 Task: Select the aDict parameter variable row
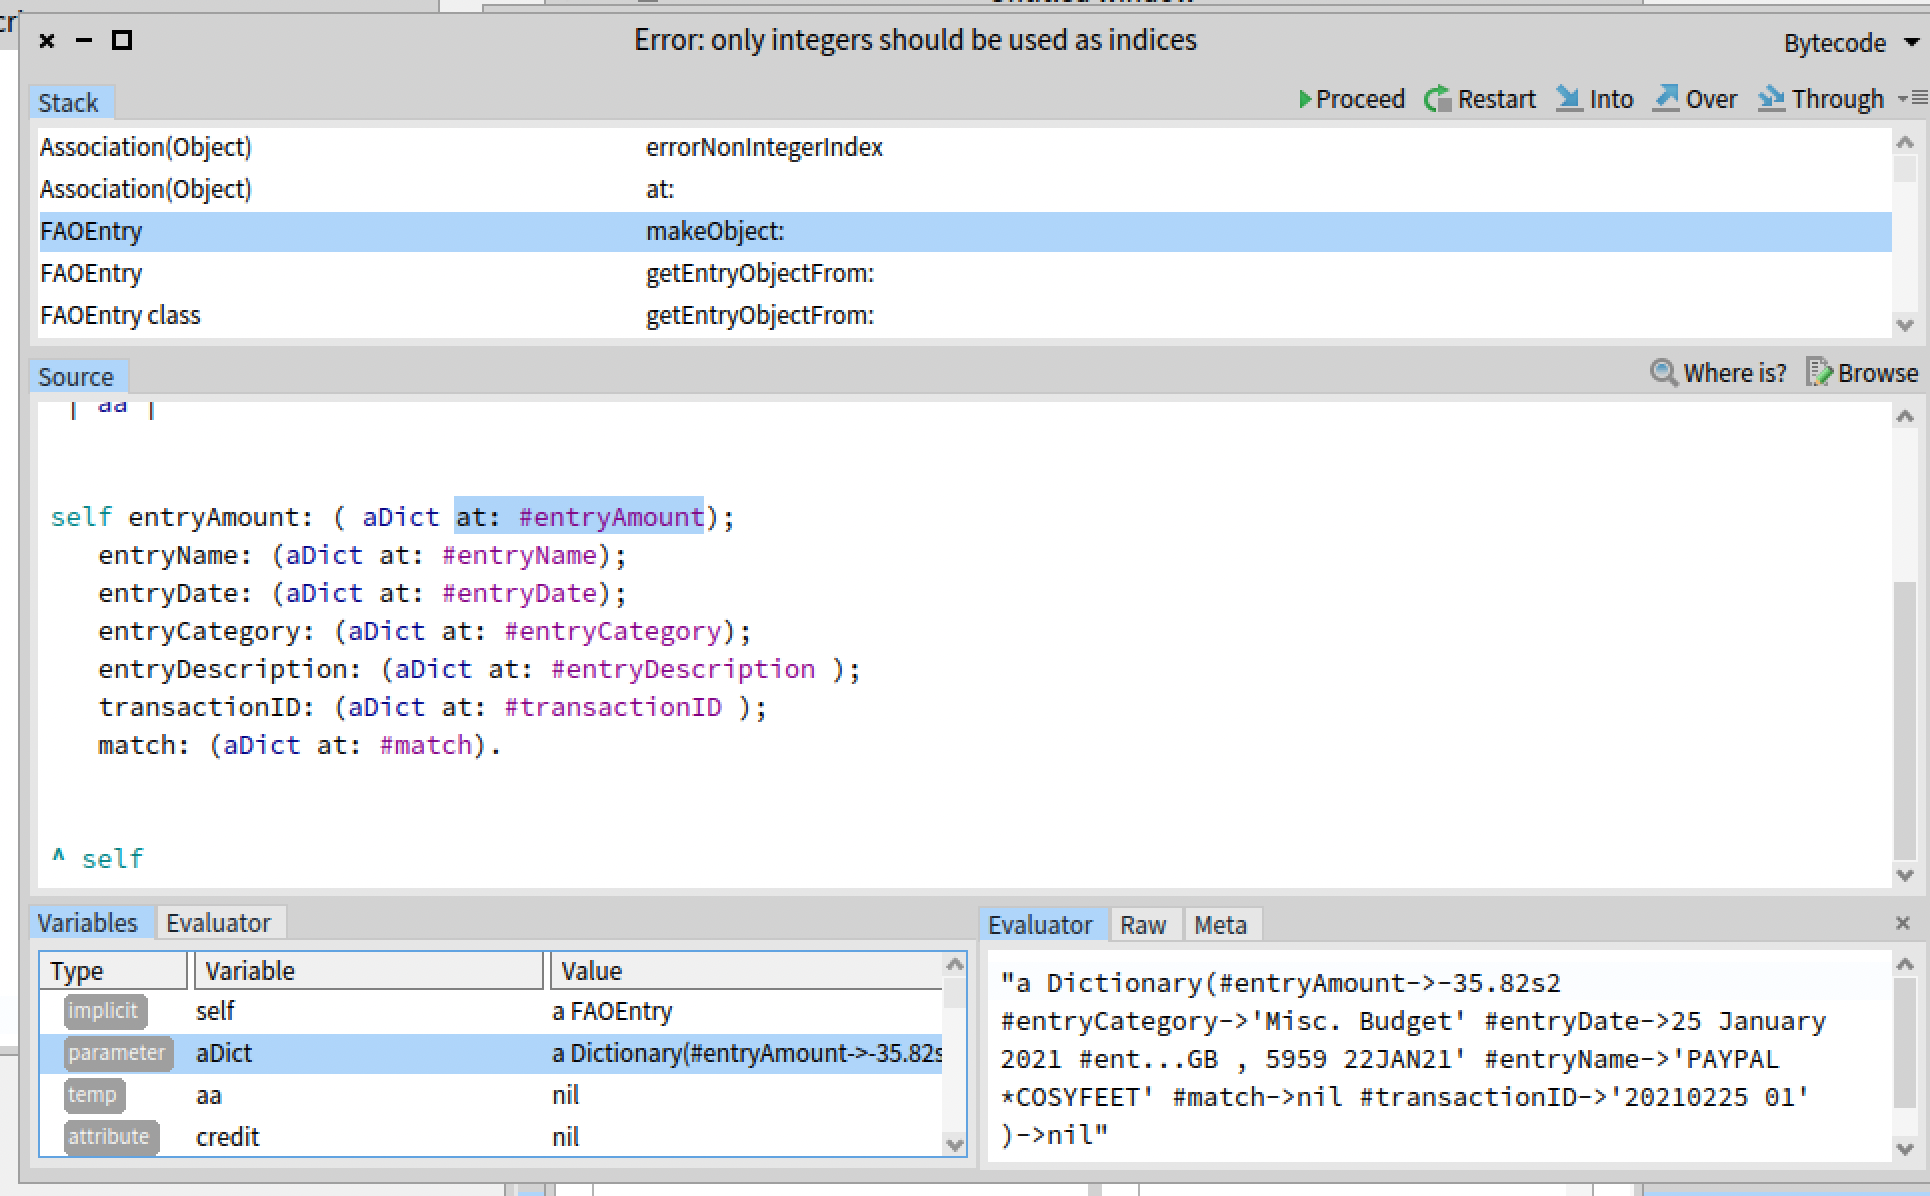pos(224,1053)
